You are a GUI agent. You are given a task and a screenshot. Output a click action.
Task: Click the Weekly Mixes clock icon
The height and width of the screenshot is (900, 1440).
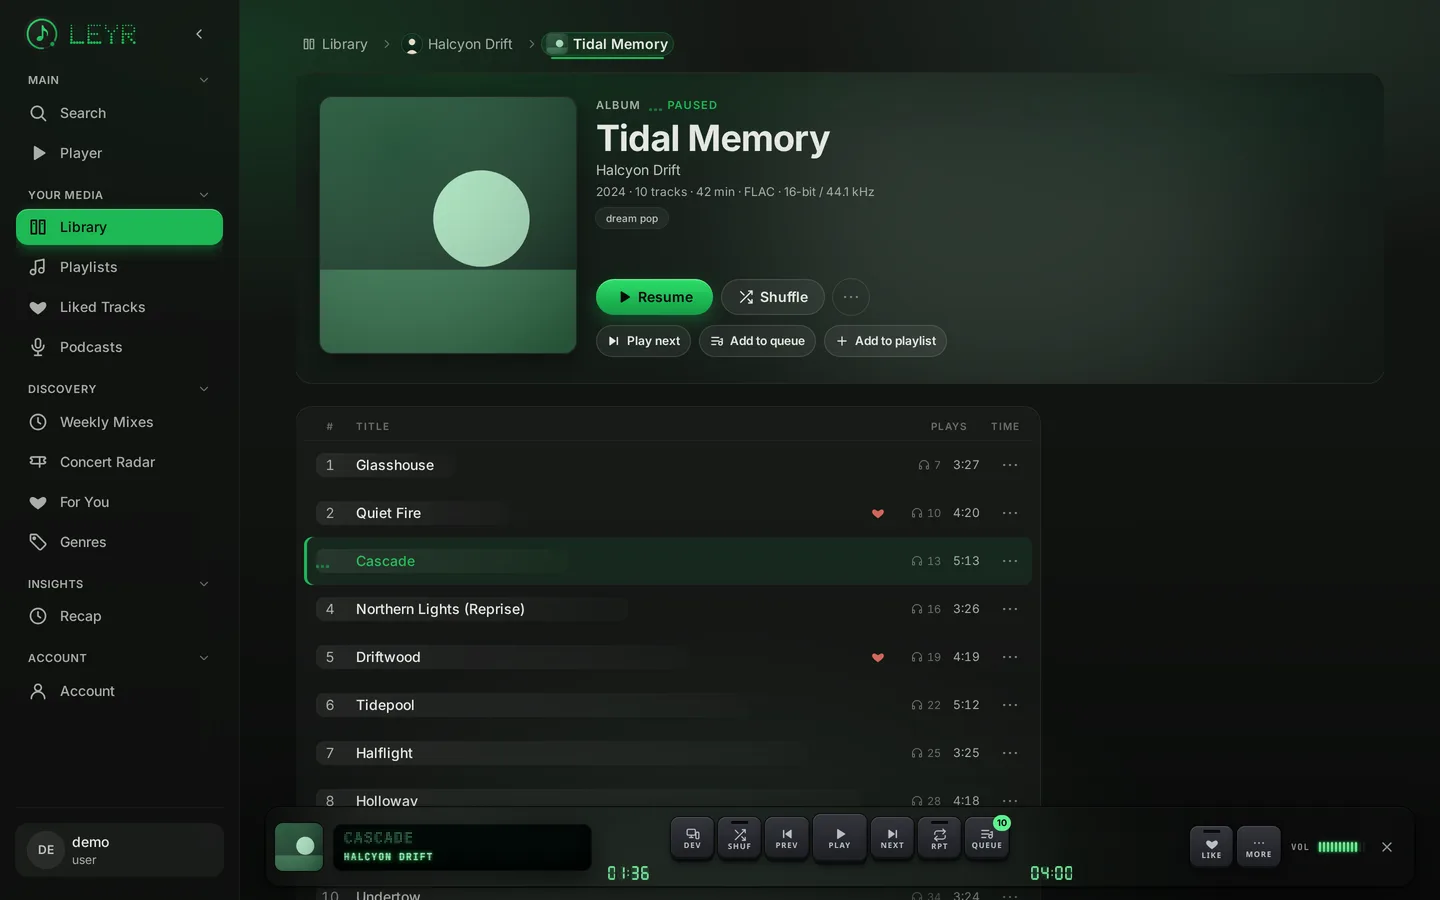[x=38, y=422]
